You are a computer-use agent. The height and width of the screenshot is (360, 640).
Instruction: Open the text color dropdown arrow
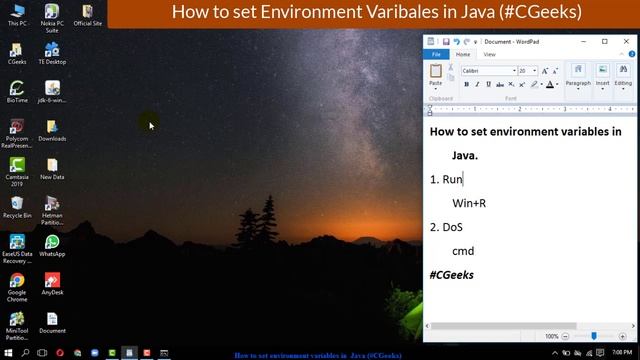tap(557, 84)
